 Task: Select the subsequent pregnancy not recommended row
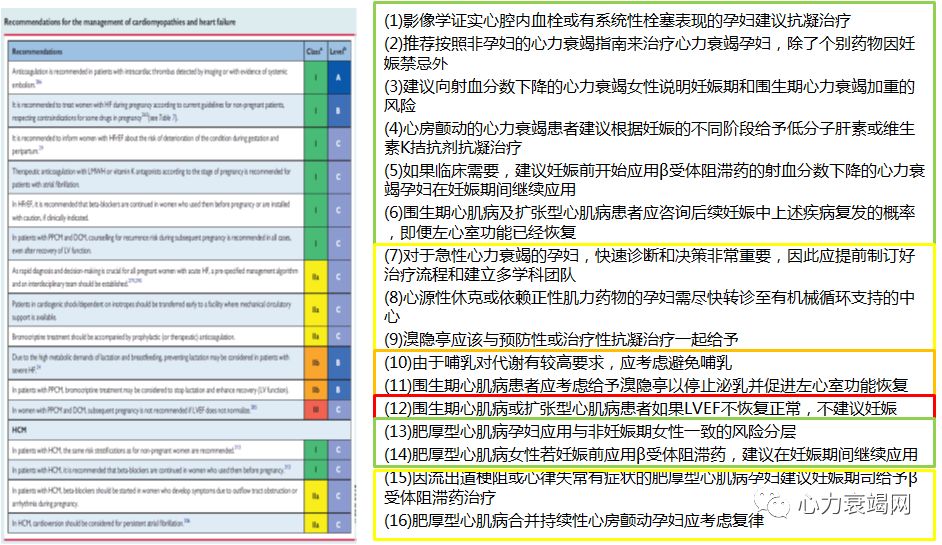point(179,410)
